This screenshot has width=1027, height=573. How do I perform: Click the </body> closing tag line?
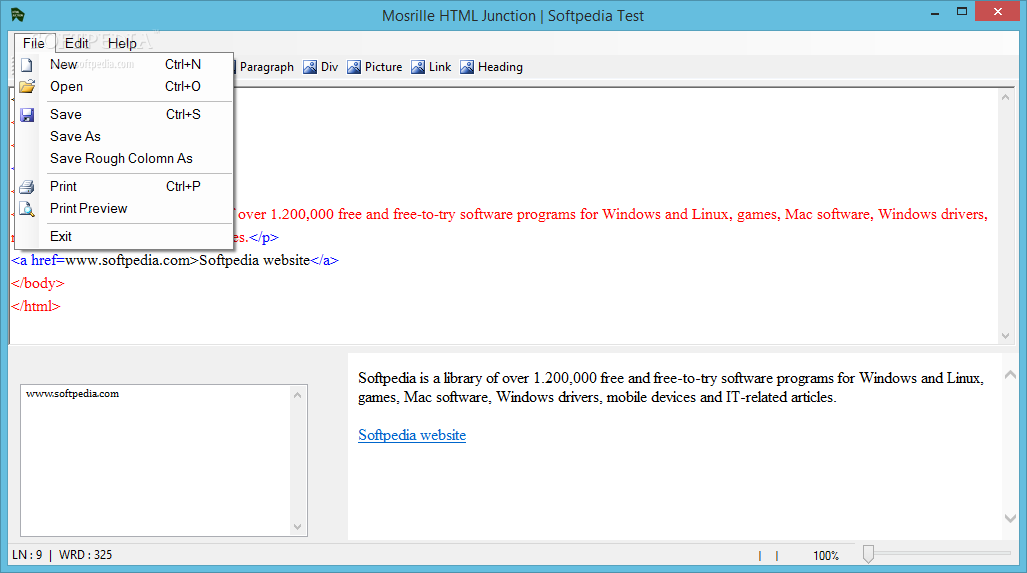click(x=38, y=283)
